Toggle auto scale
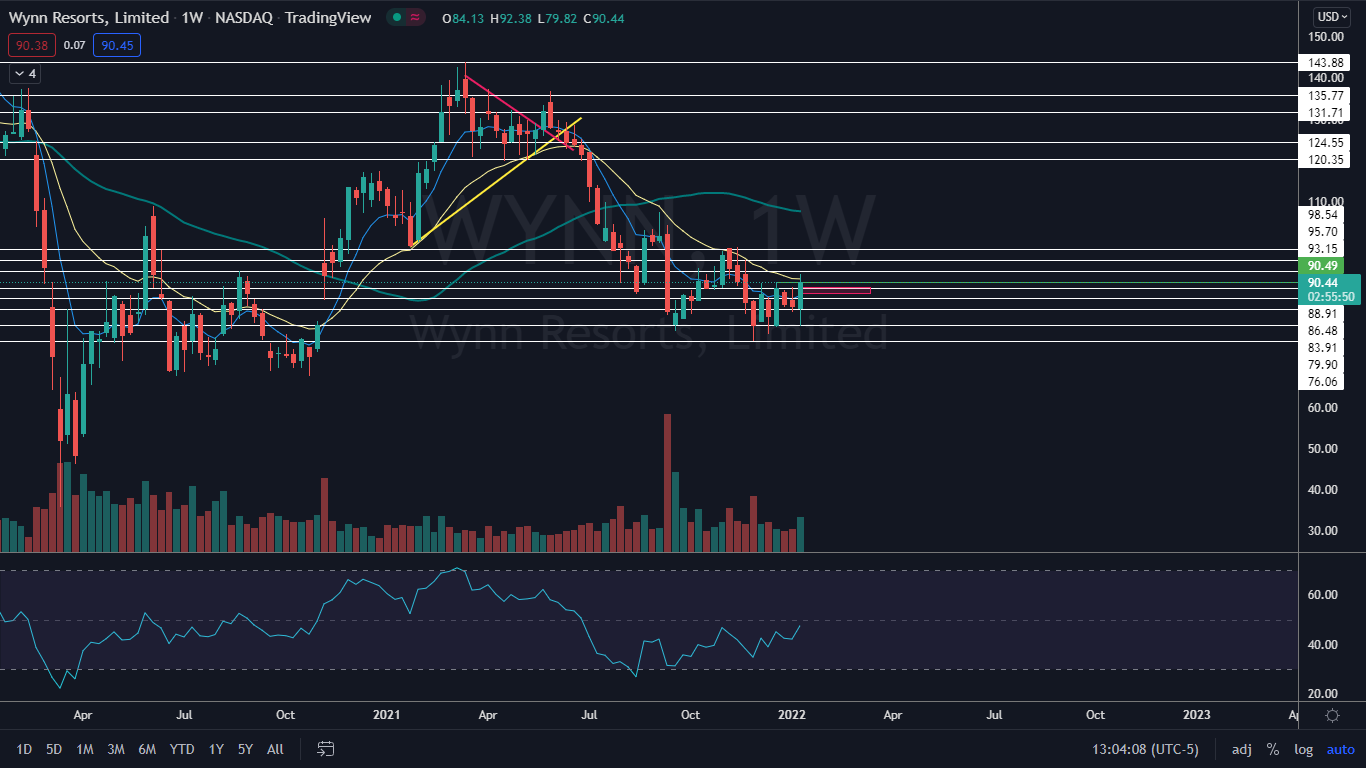The height and width of the screenshot is (768, 1366). pos(1340,749)
